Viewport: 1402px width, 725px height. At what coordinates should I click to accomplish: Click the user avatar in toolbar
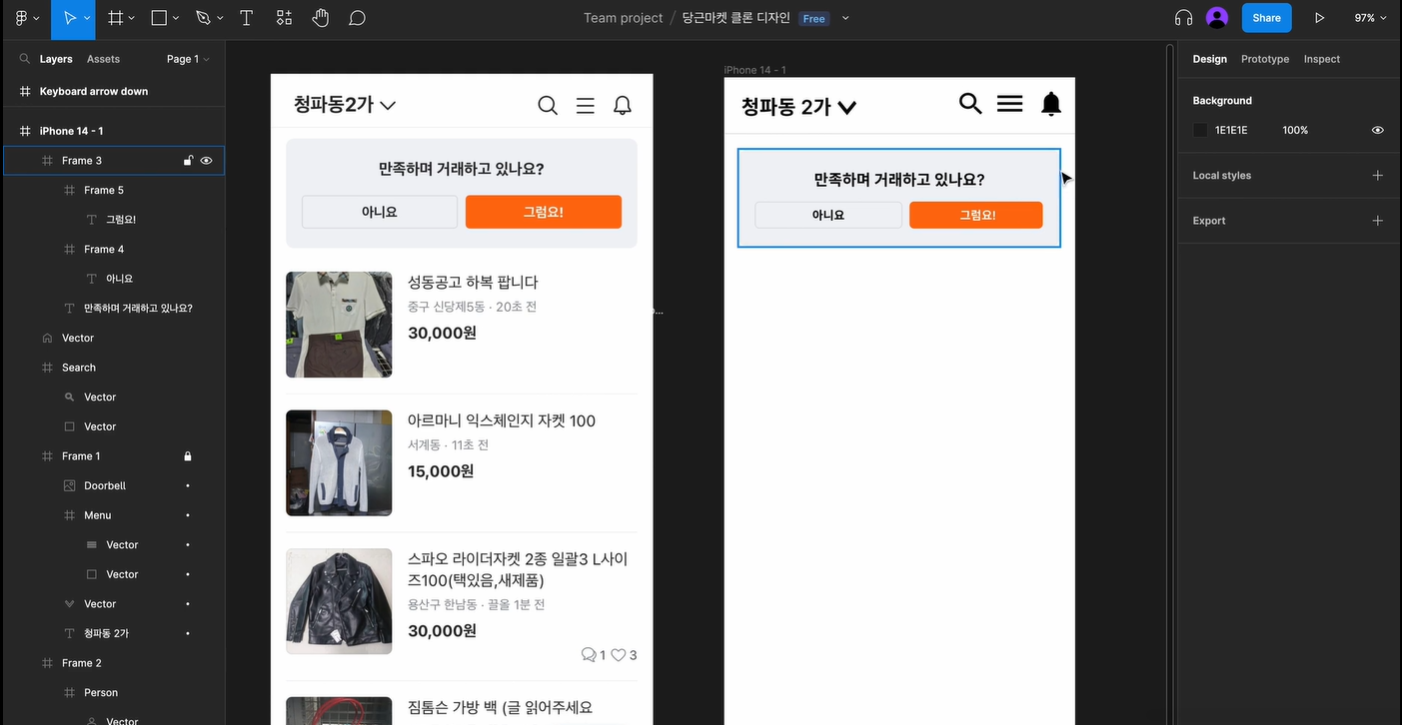1217,18
